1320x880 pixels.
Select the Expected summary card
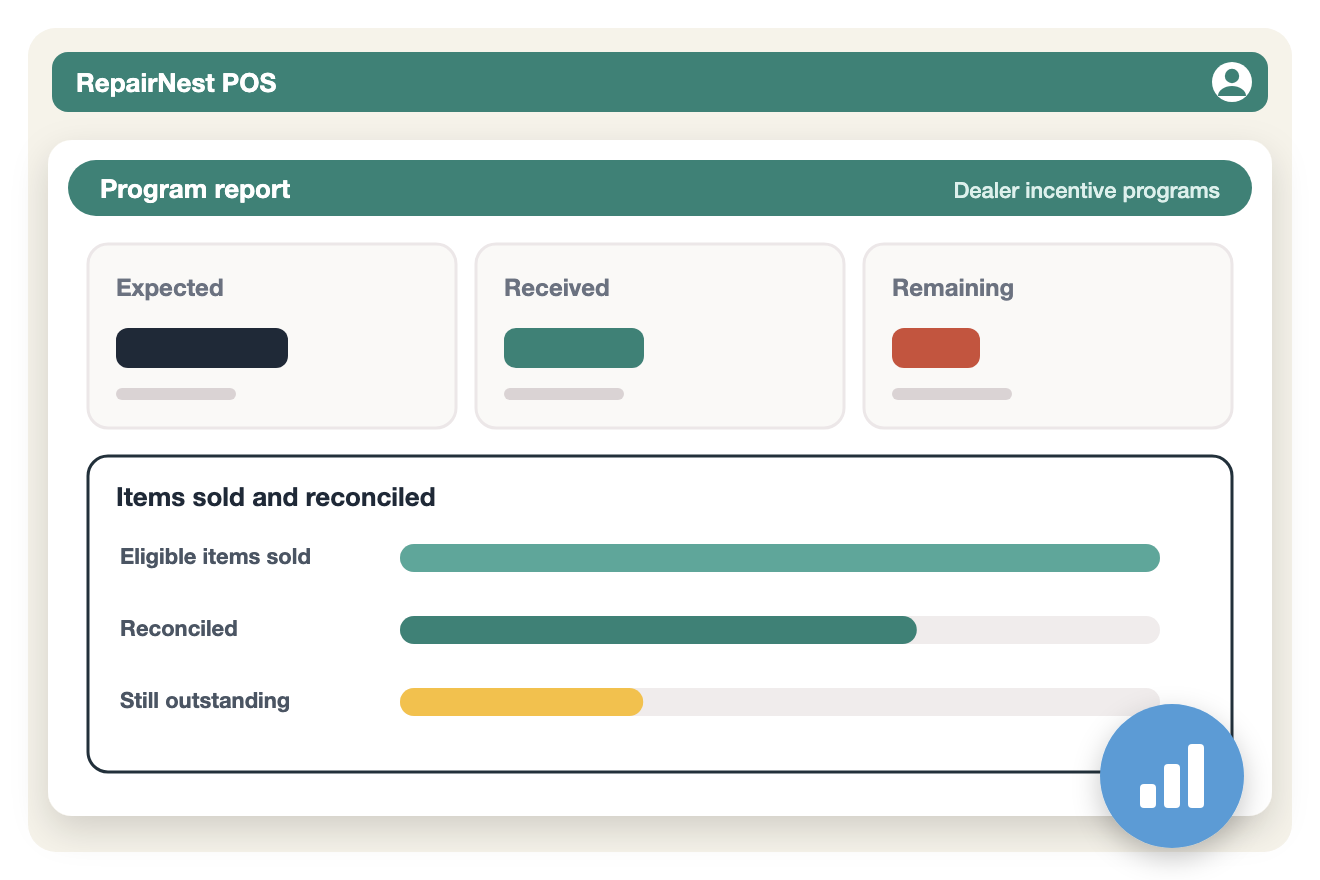coord(272,336)
